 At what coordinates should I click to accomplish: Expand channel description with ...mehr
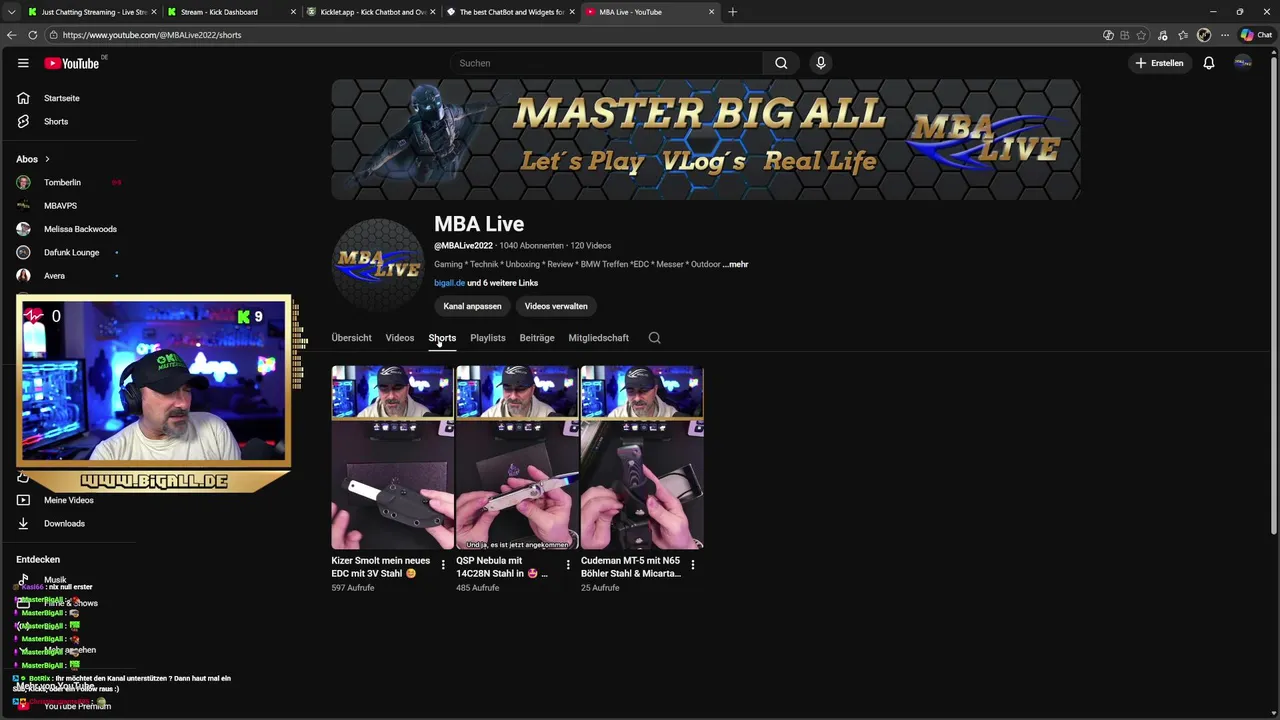[735, 264]
